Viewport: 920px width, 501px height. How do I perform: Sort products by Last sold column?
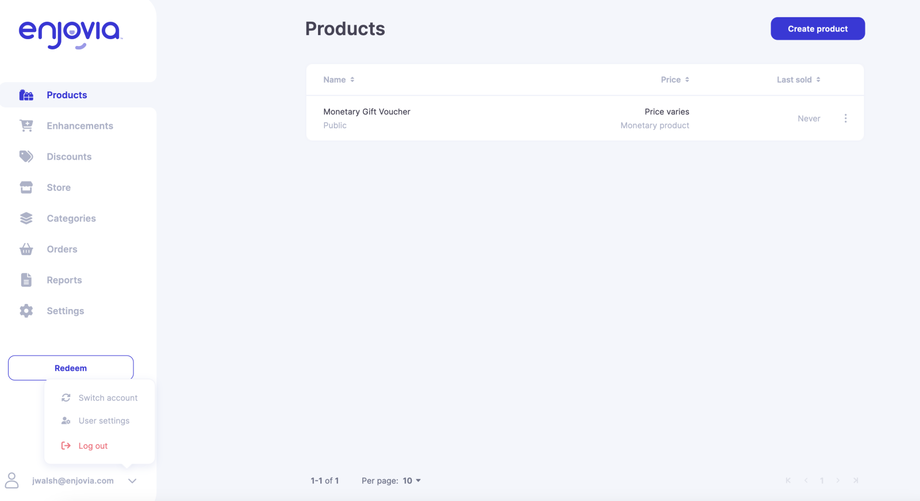[x=799, y=80]
